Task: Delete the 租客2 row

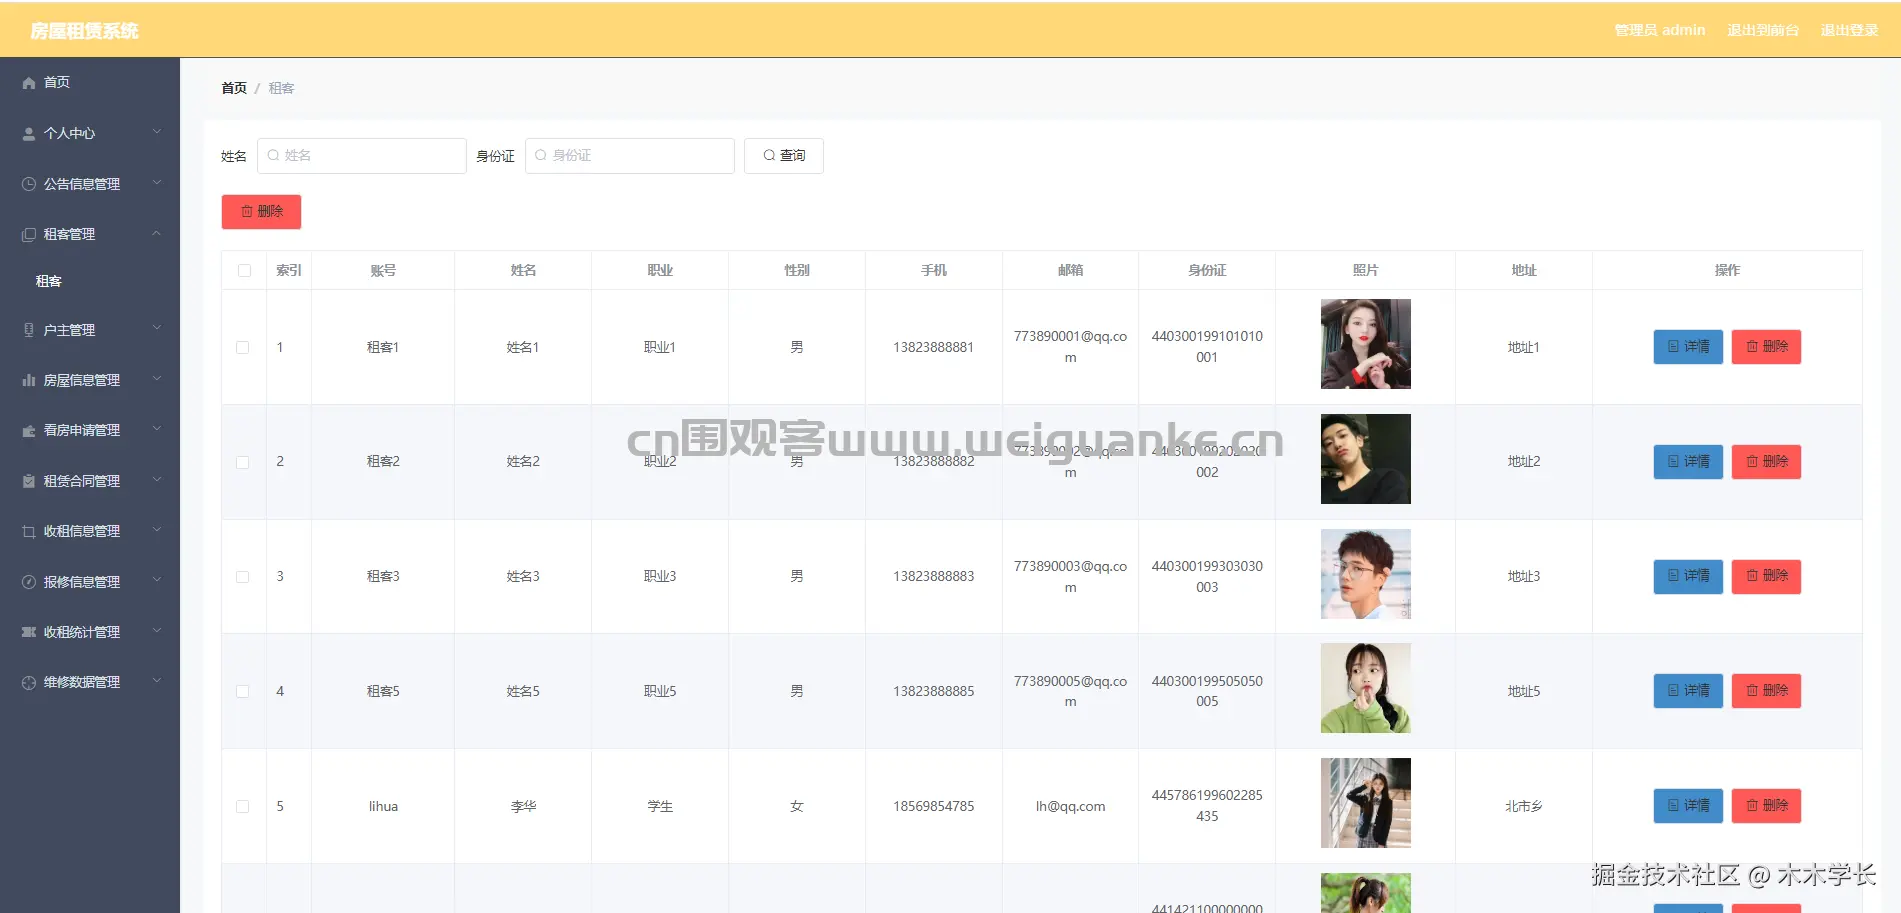Action: tap(1766, 462)
